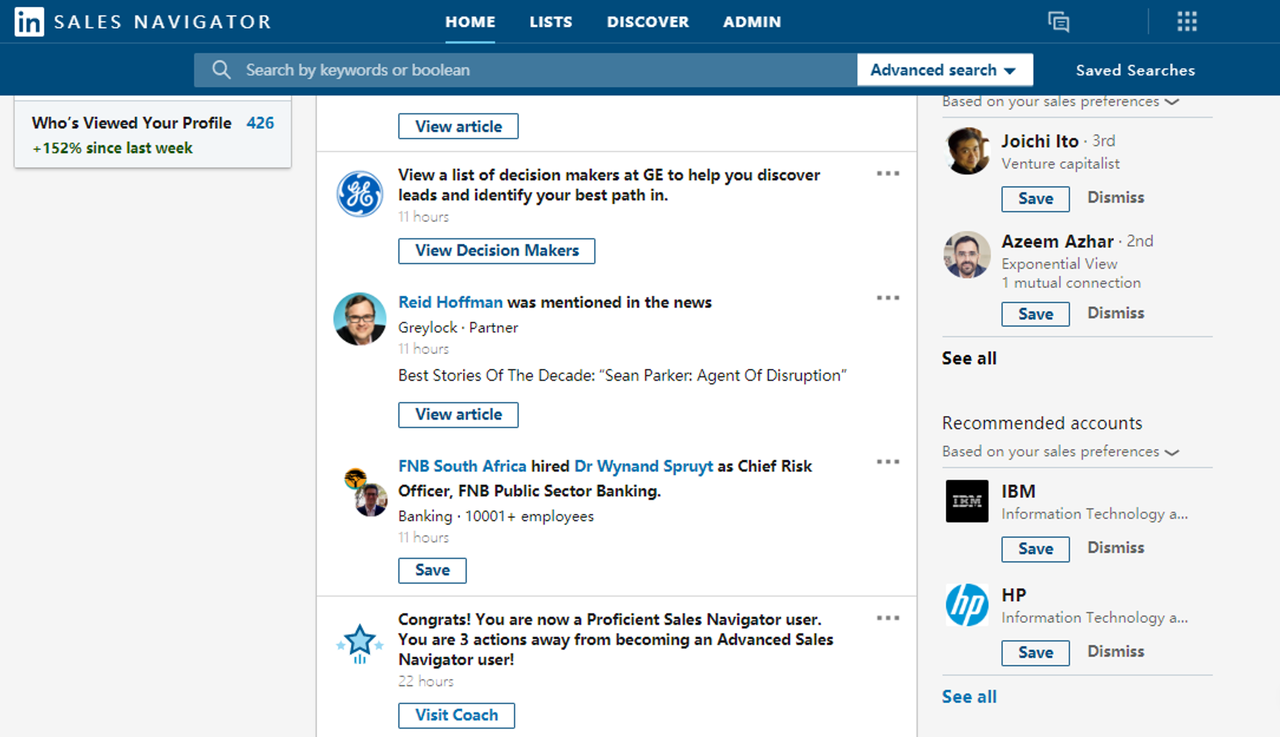This screenshot has height=737, width=1280.
Task: View Joichi Ito's profile photo
Action: 967,152
